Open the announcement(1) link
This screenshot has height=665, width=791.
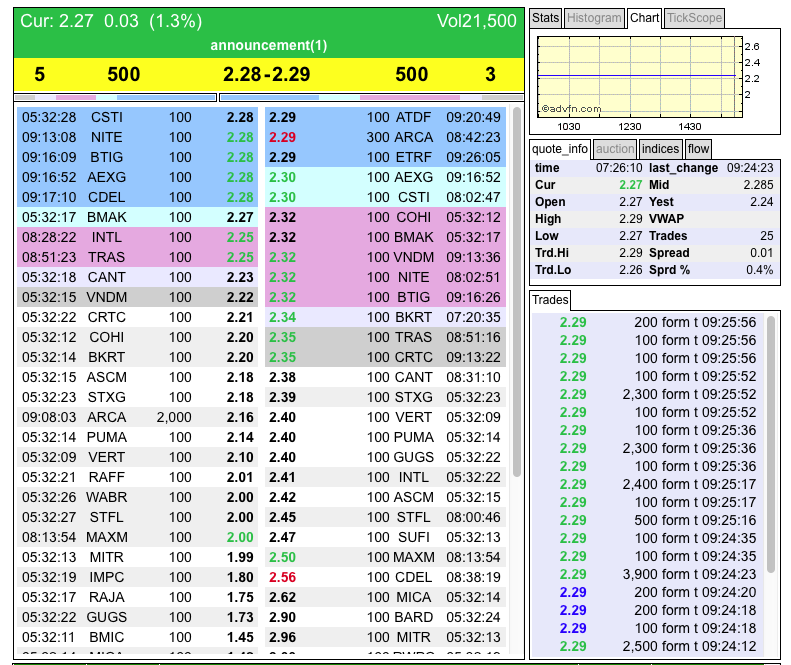[x=268, y=46]
